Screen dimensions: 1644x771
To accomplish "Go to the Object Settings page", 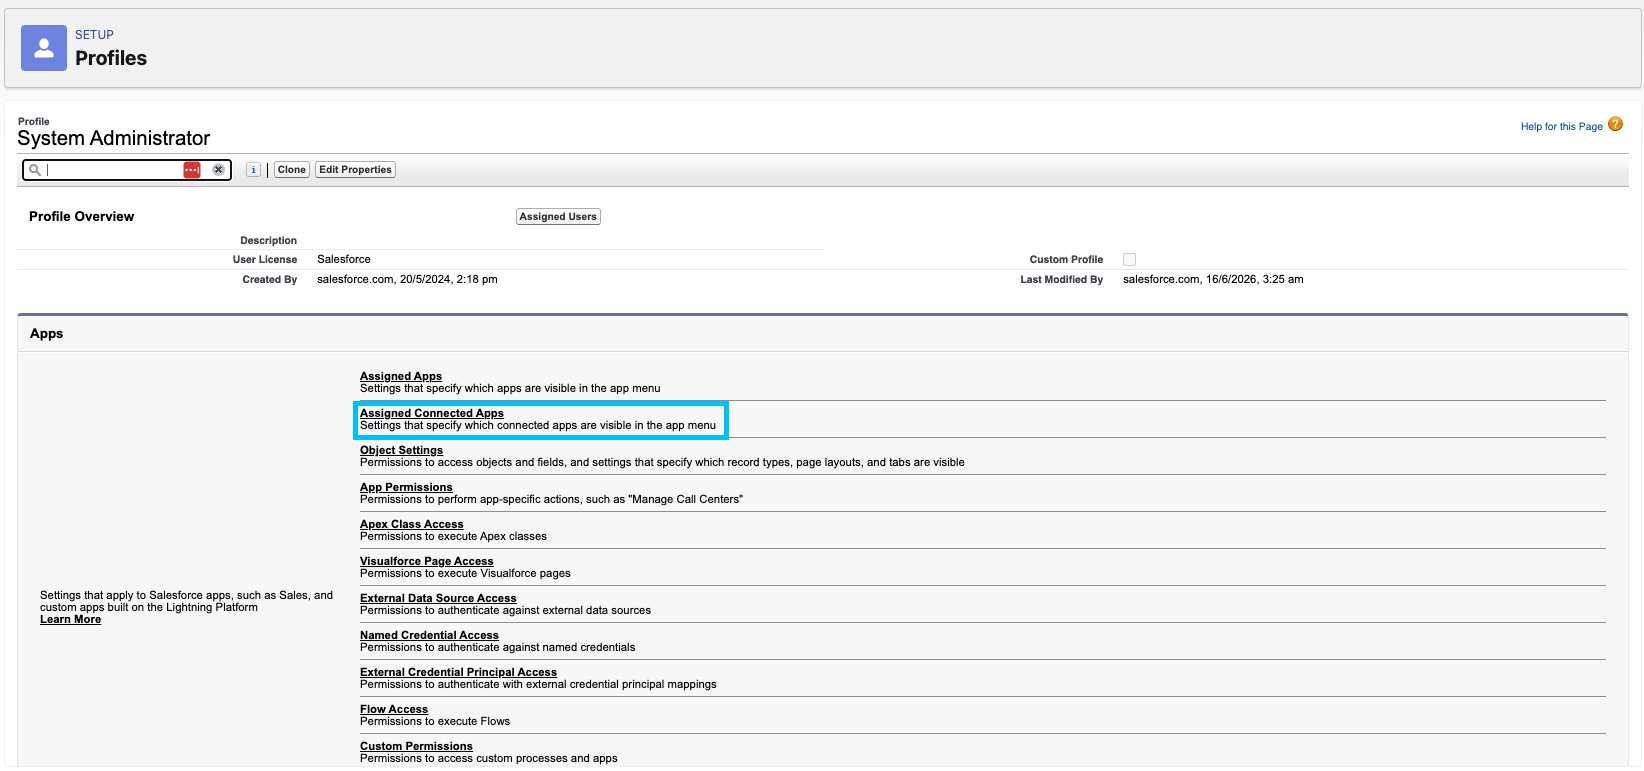I will tap(401, 450).
